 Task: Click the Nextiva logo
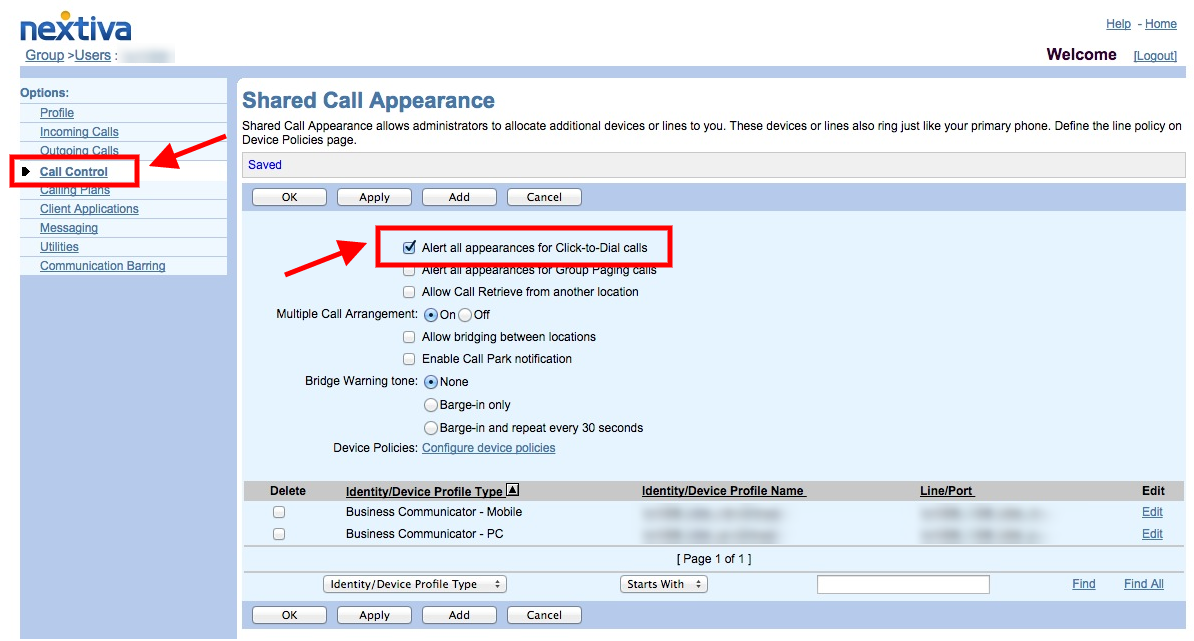pos(76,27)
